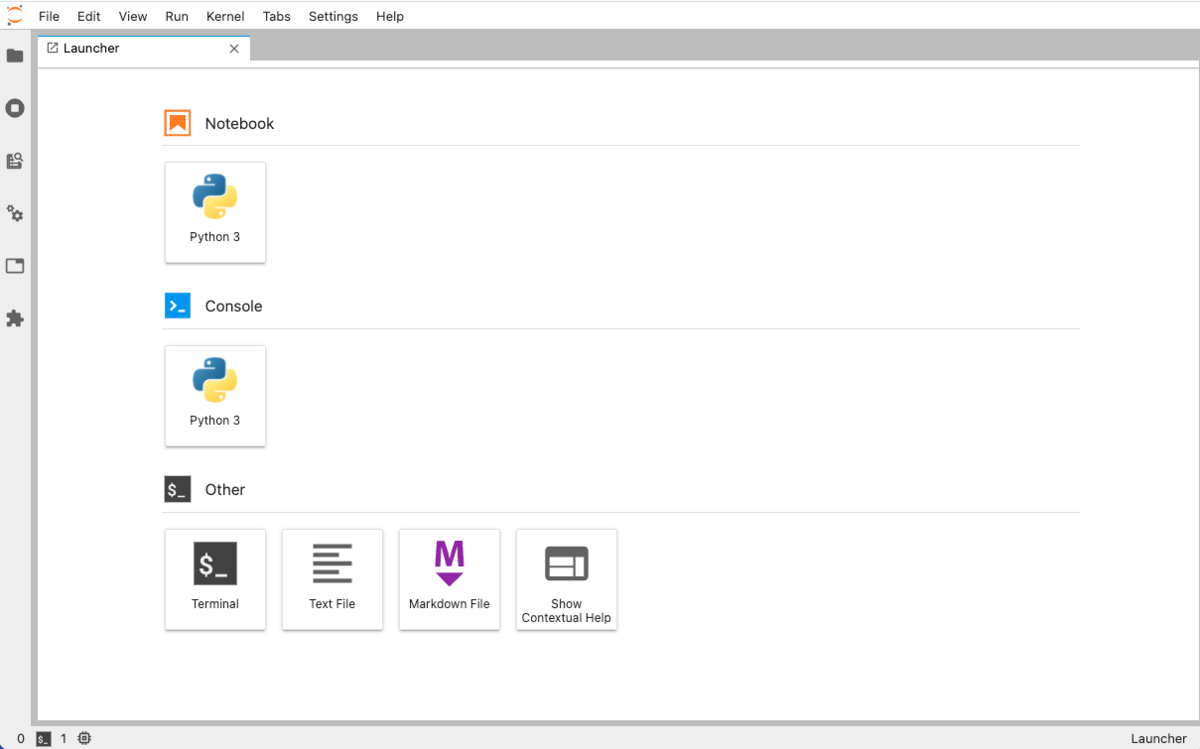Show Running Terminals and Kernels sidebar icon
The width and height of the screenshot is (1200, 749).
tap(15, 108)
